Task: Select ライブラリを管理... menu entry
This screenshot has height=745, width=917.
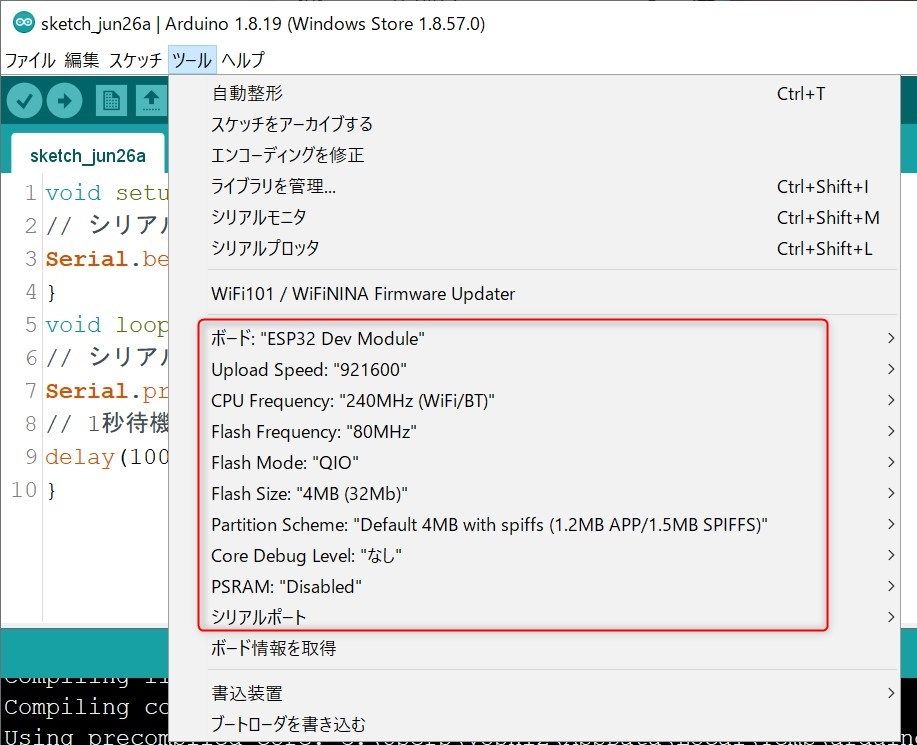Action: (273, 187)
